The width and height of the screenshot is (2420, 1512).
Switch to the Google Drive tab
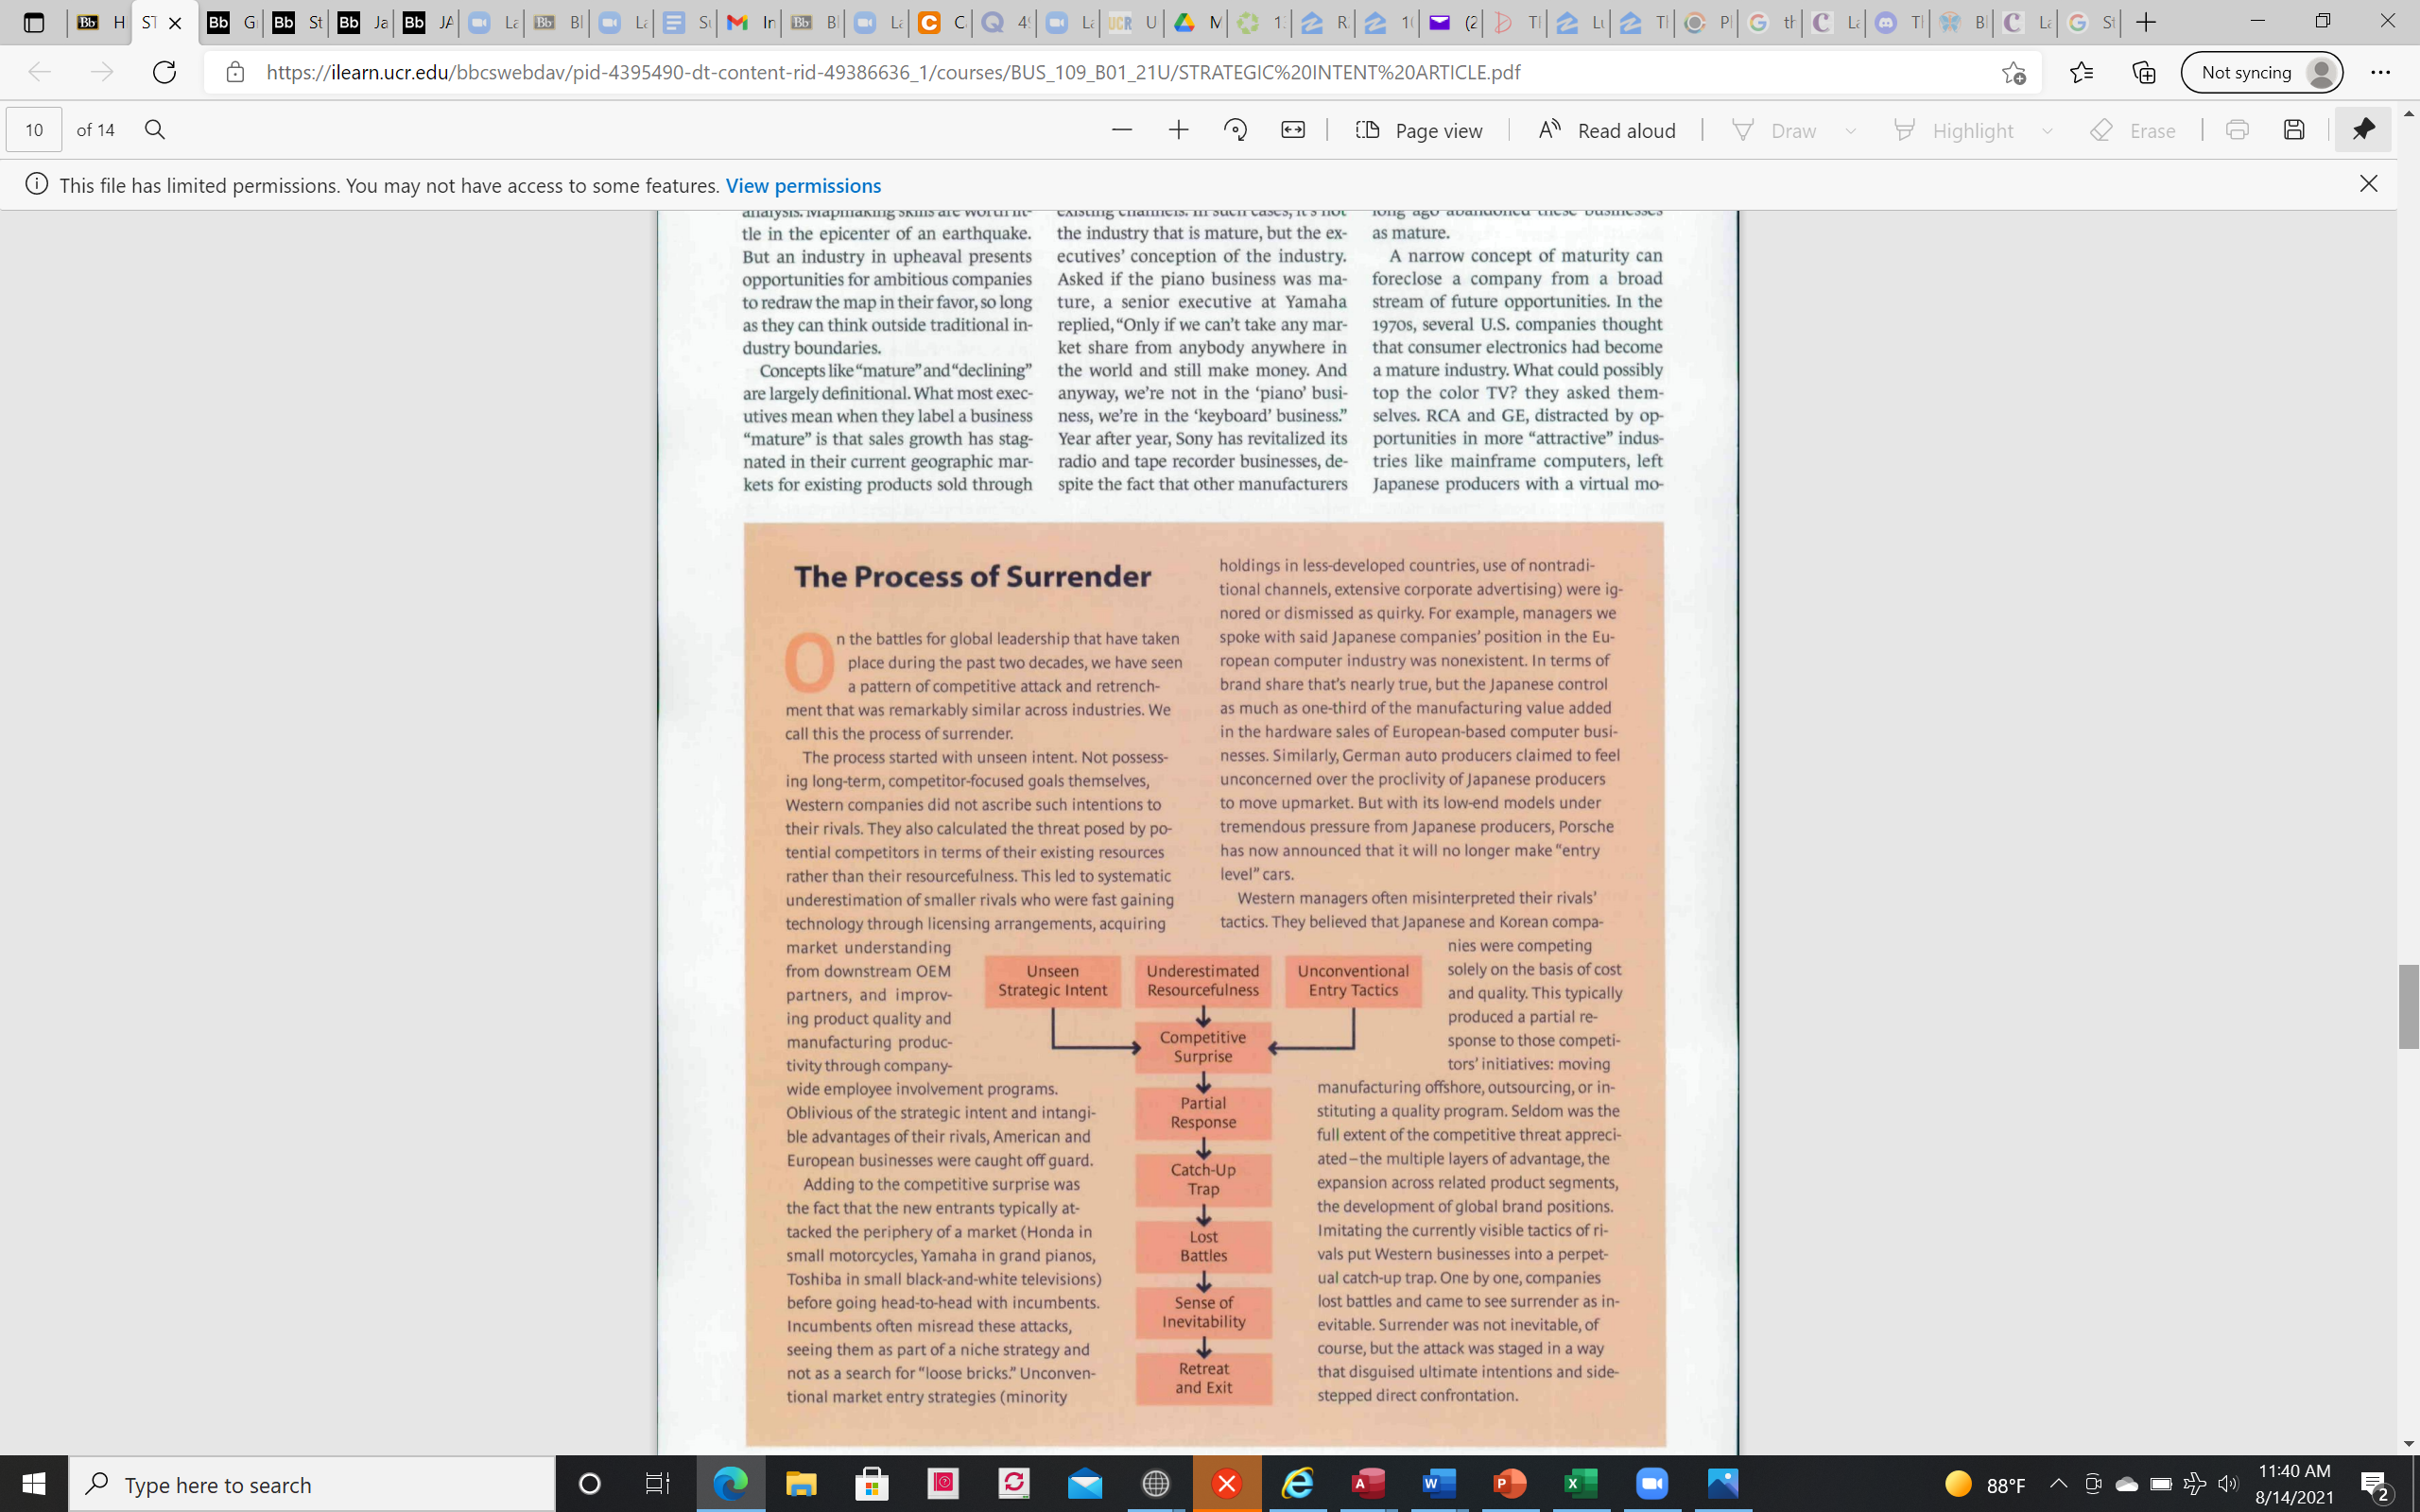tap(1198, 22)
